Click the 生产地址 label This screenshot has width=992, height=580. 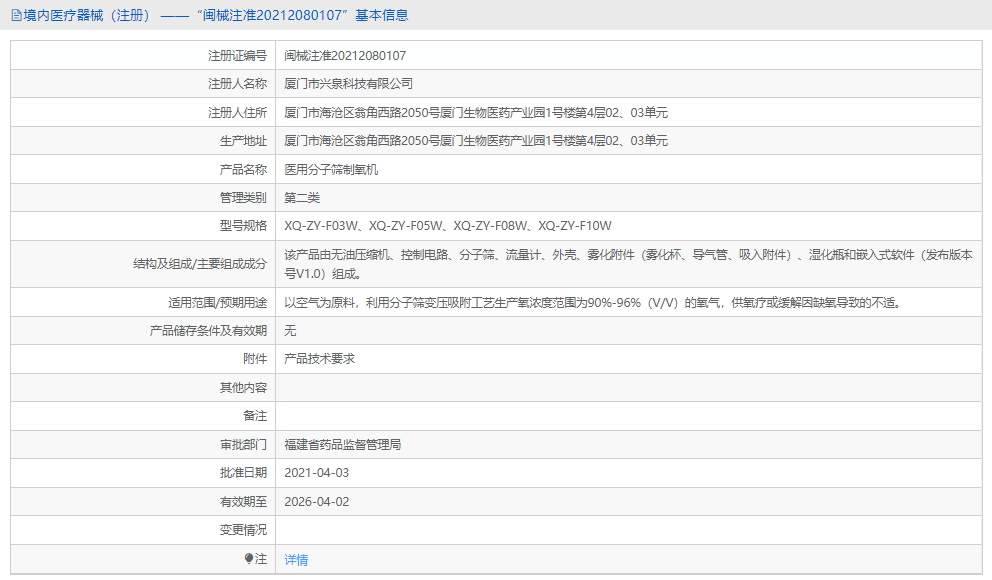click(243, 140)
